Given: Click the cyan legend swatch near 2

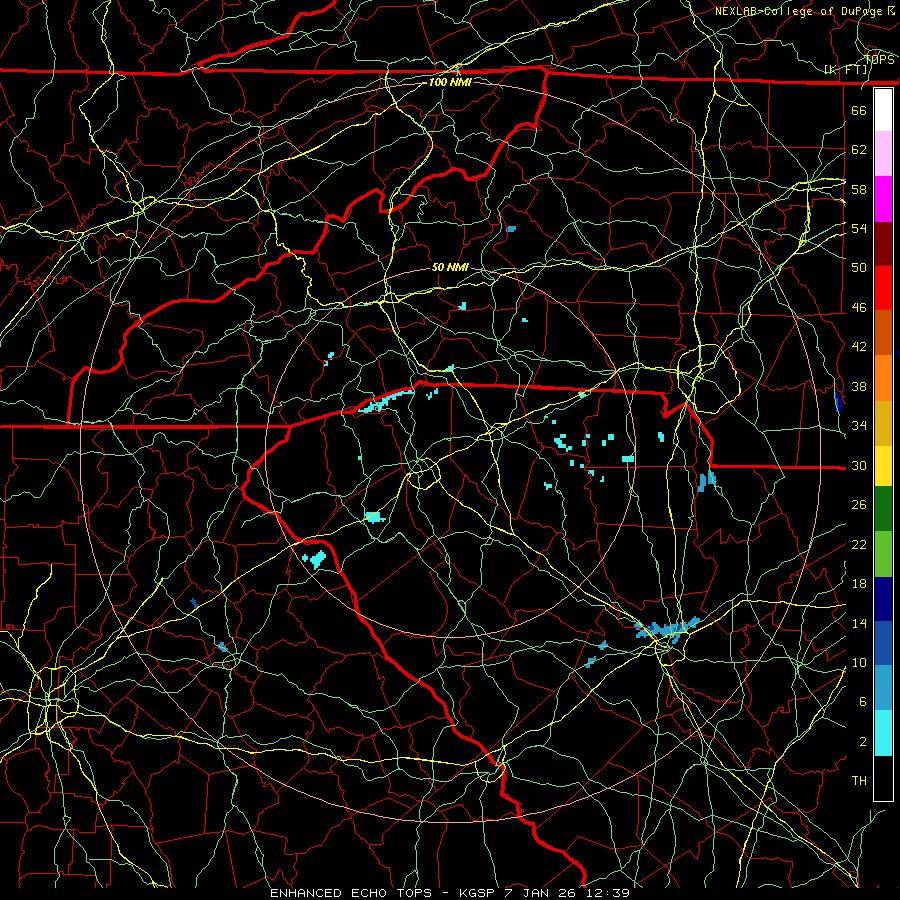Looking at the screenshot, I should [x=883, y=733].
